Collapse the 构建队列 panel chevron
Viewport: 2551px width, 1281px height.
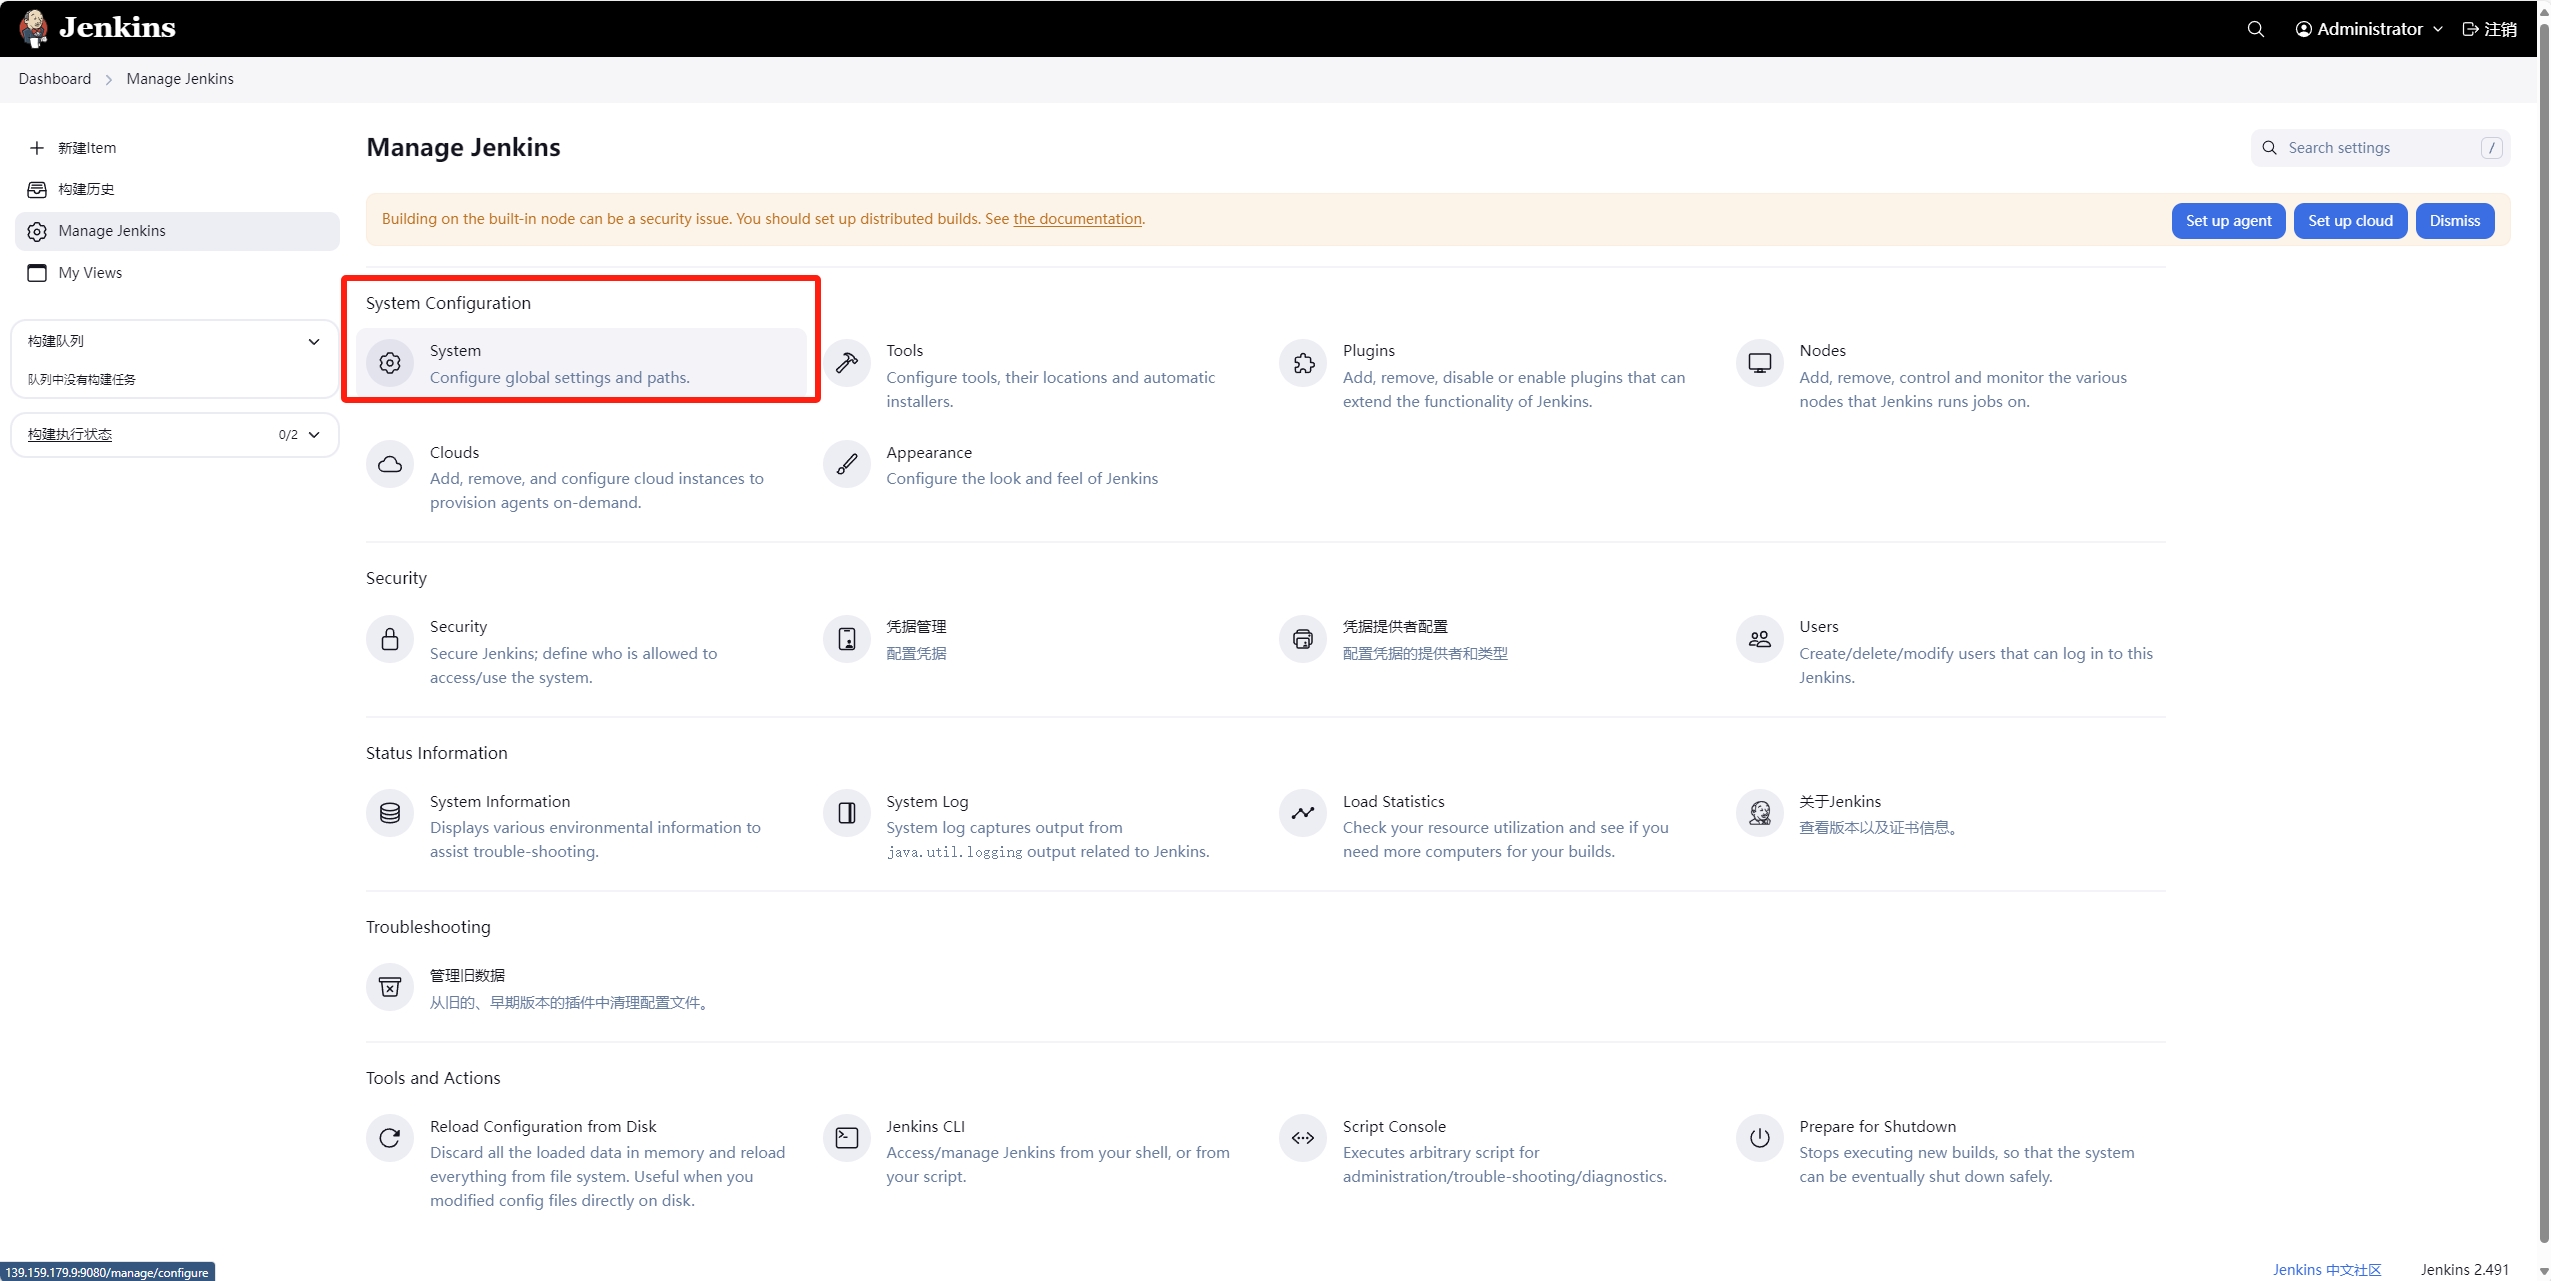tap(314, 342)
